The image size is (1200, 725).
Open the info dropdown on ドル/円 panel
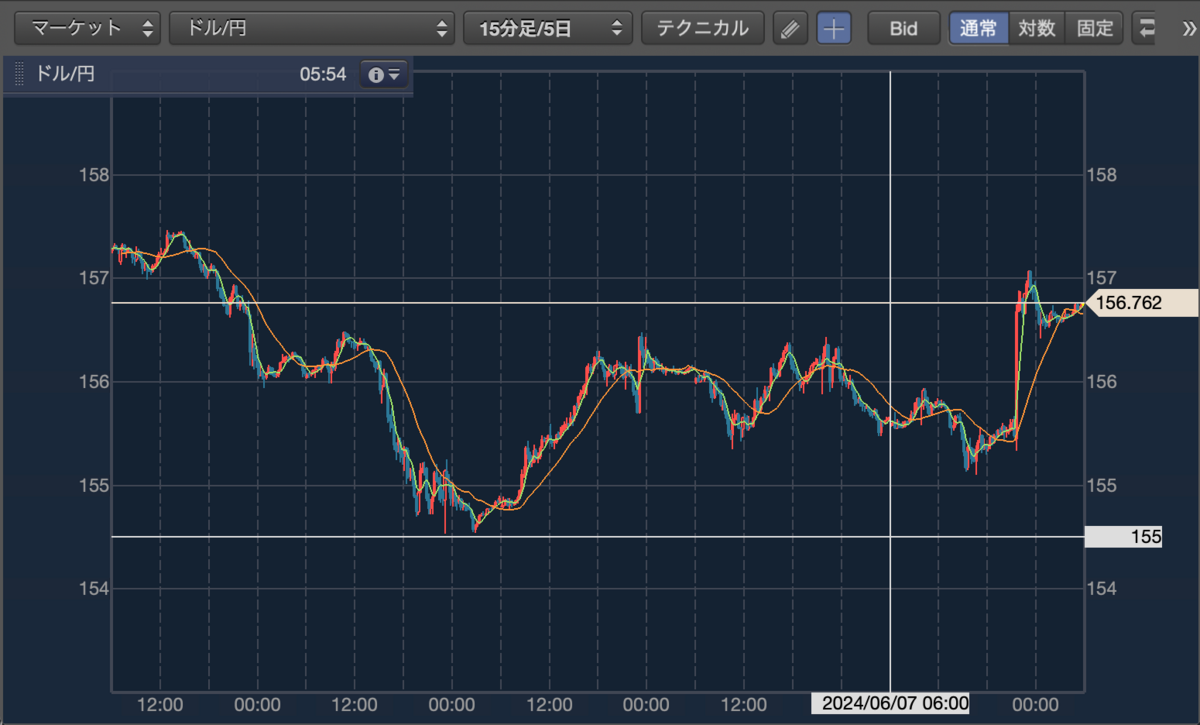(384, 74)
